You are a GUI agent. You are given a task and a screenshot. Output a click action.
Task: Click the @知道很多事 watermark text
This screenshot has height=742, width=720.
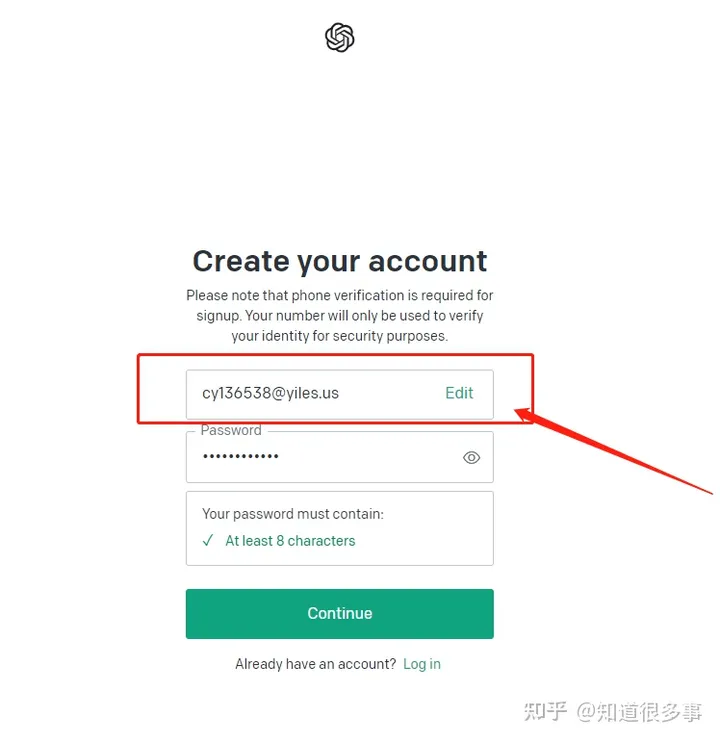click(x=639, y=712)
